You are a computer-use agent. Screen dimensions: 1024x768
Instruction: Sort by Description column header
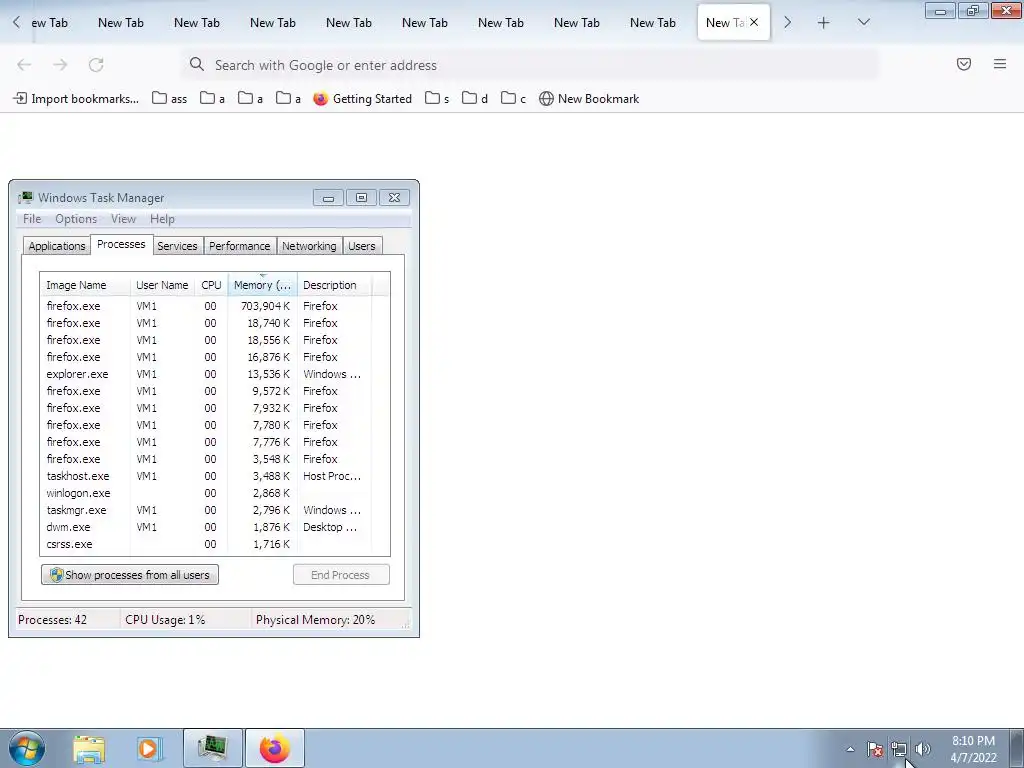pyautogui.click(x=334, y=285)
